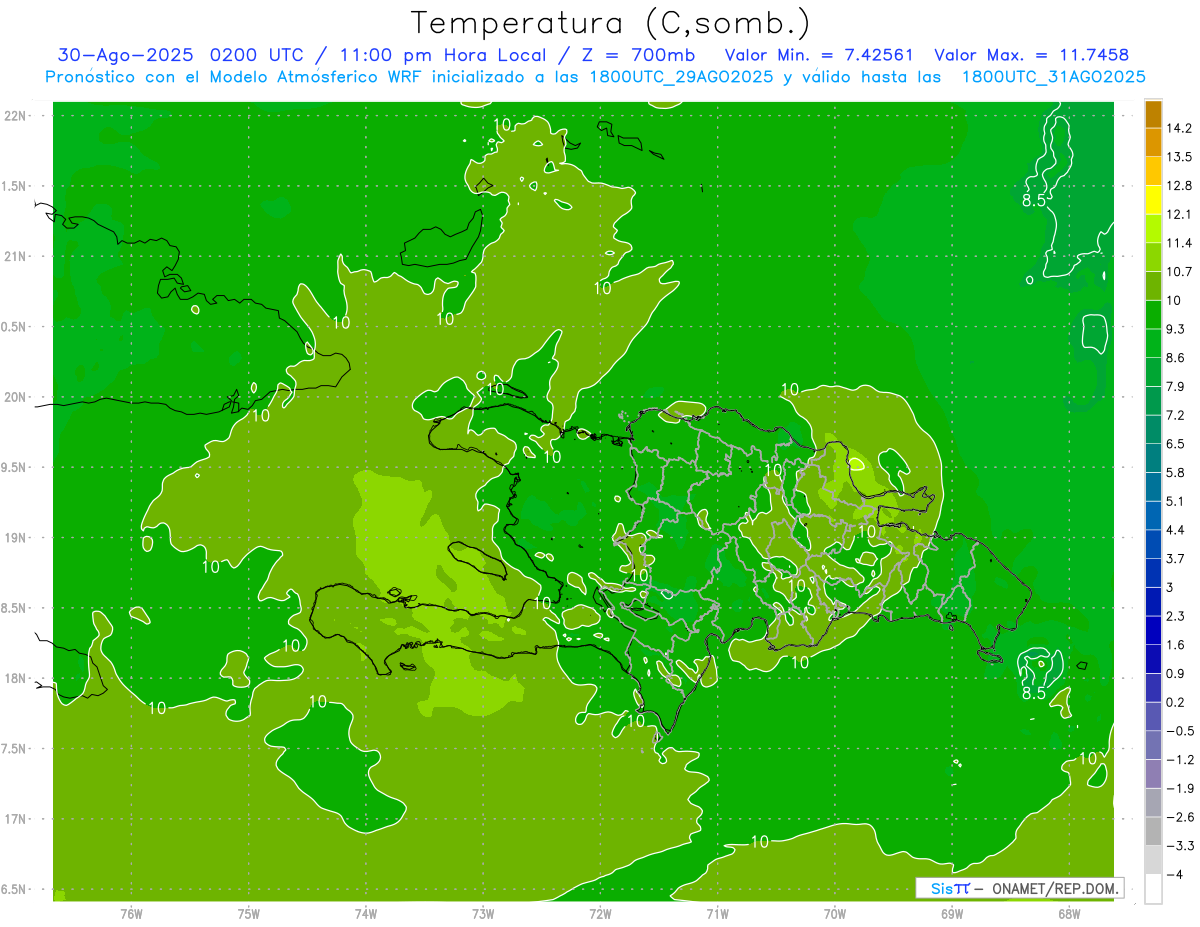Click the 17N latitude axis label
The height and width of the screenshot is (927, 1200).
click(x=14, y=819)
